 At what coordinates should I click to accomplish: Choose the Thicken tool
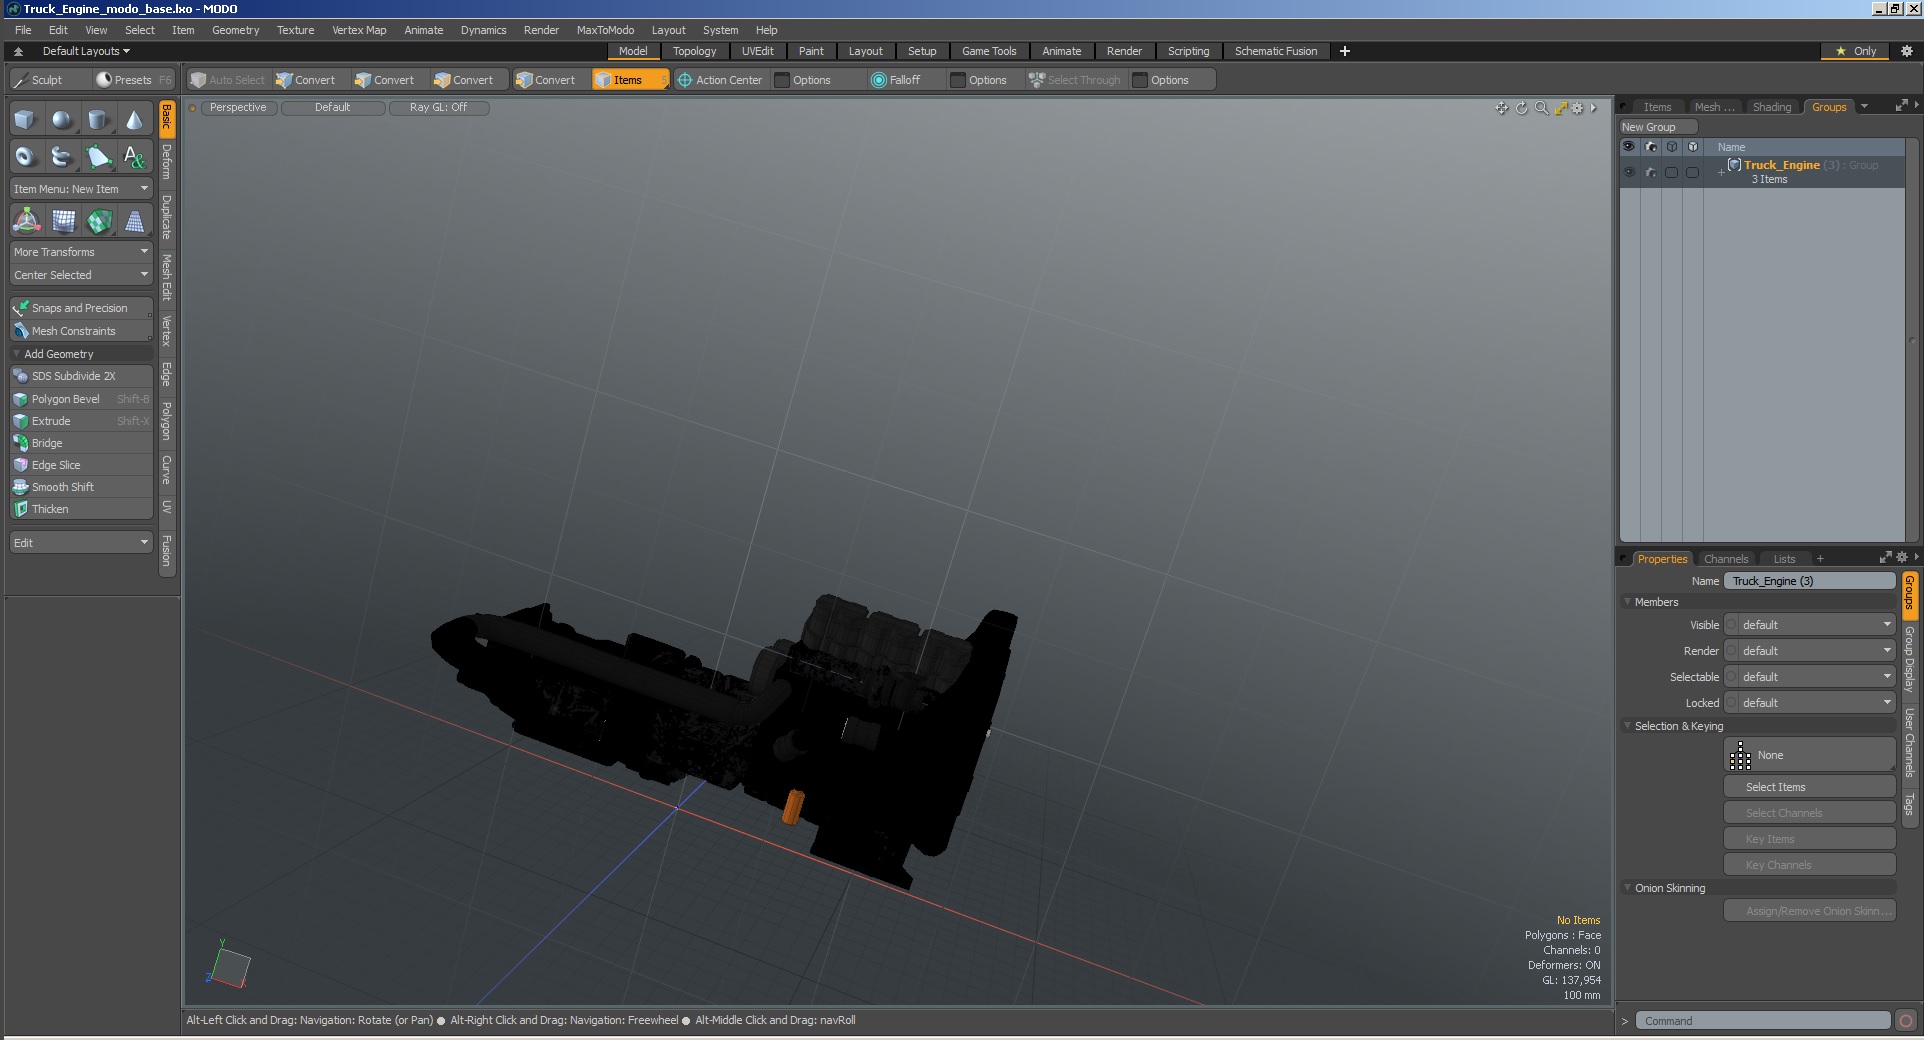click(x=81, y=509)
